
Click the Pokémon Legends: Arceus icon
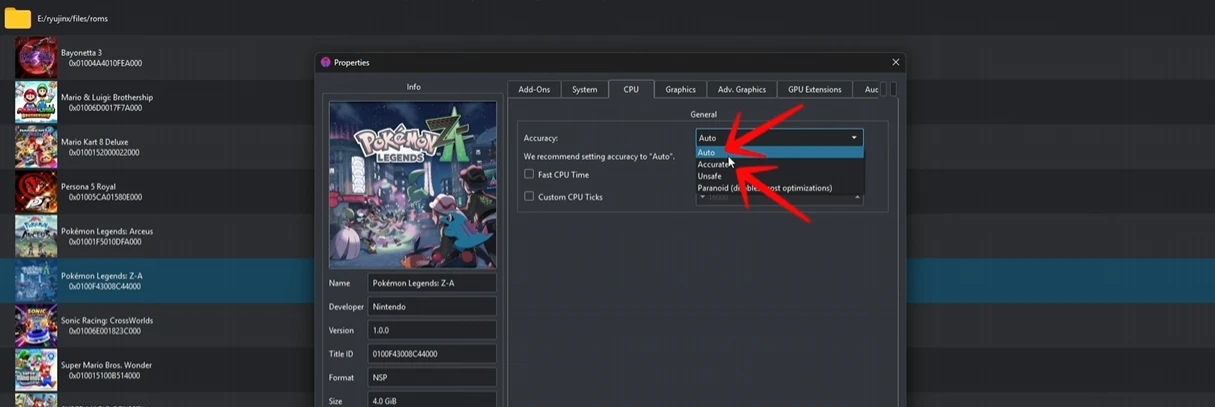(x=35, y=236)
